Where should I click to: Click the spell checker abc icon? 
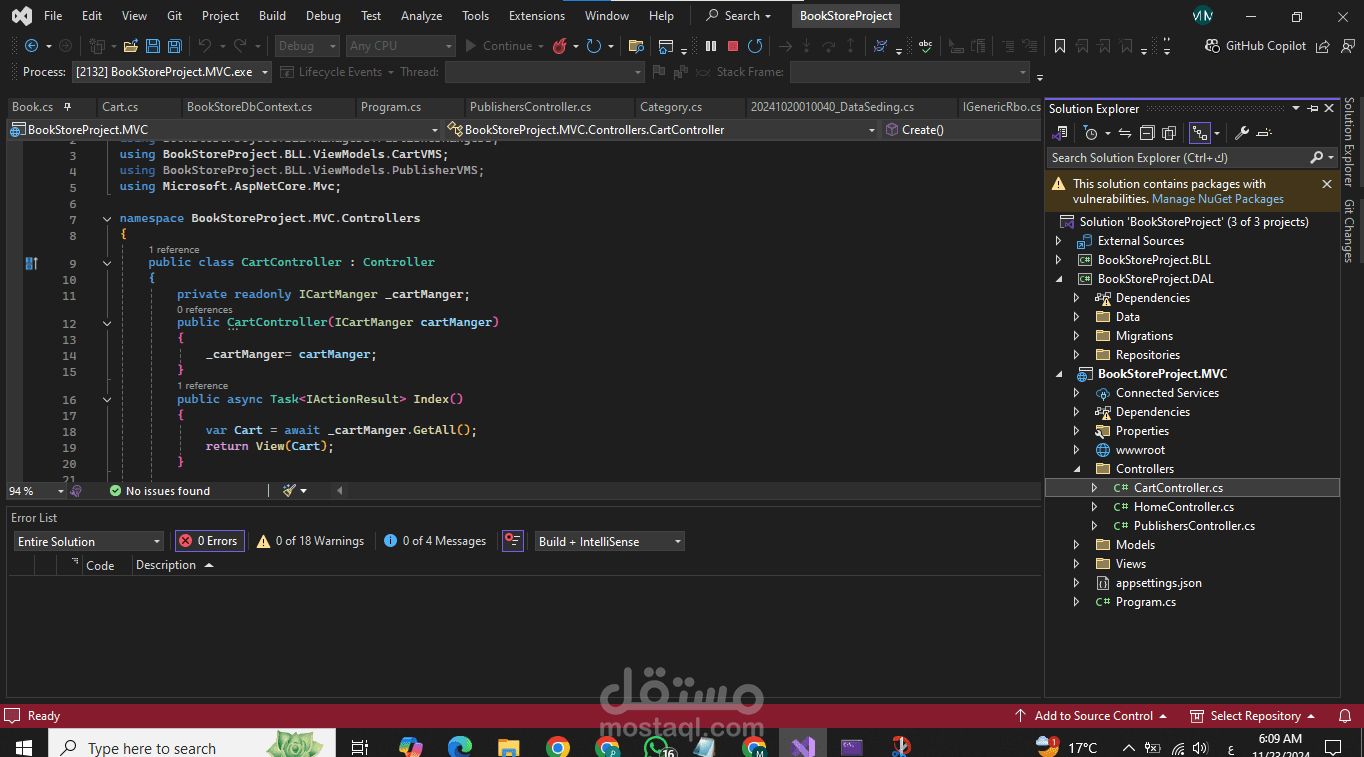(926, 46)
